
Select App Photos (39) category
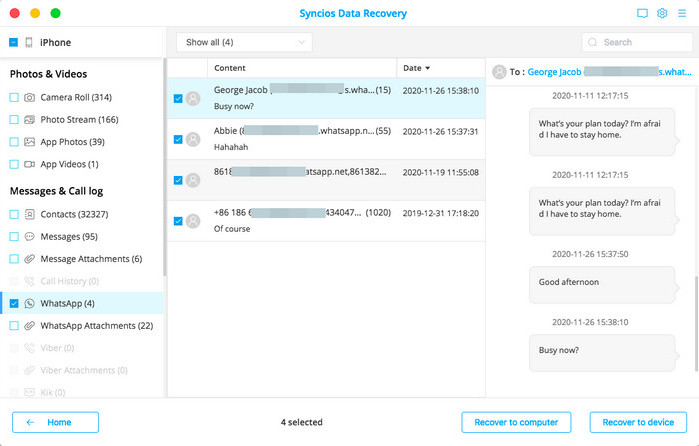click(82, 142)
